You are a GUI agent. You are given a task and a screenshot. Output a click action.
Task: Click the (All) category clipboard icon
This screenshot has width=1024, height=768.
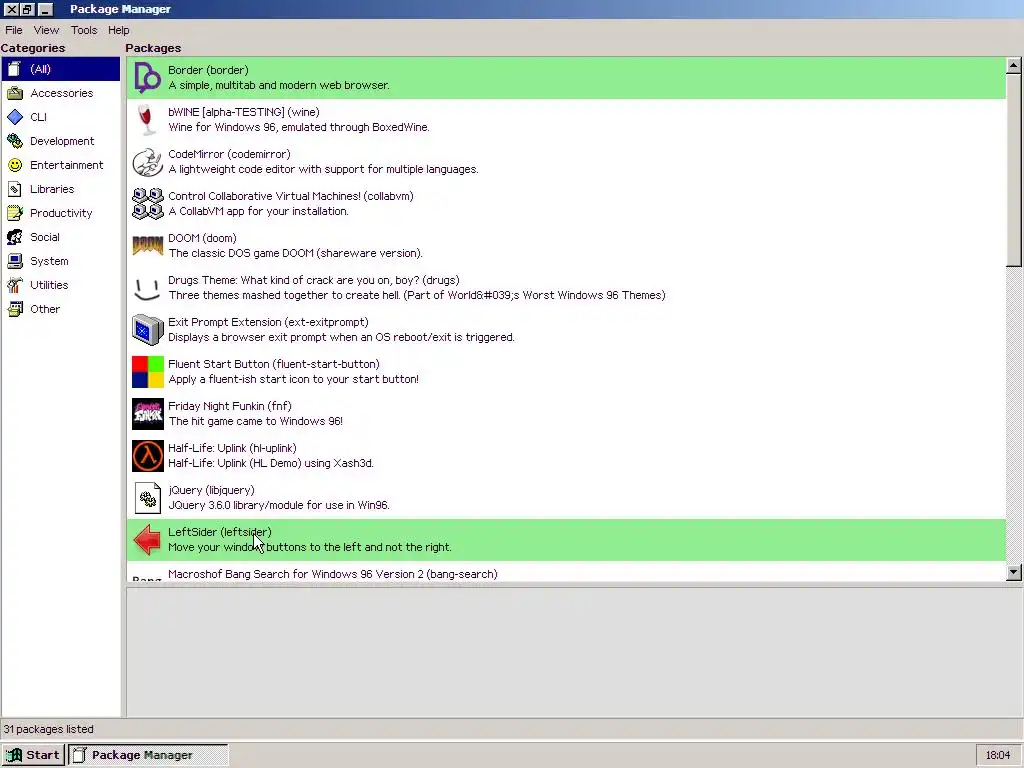point(14,69)
